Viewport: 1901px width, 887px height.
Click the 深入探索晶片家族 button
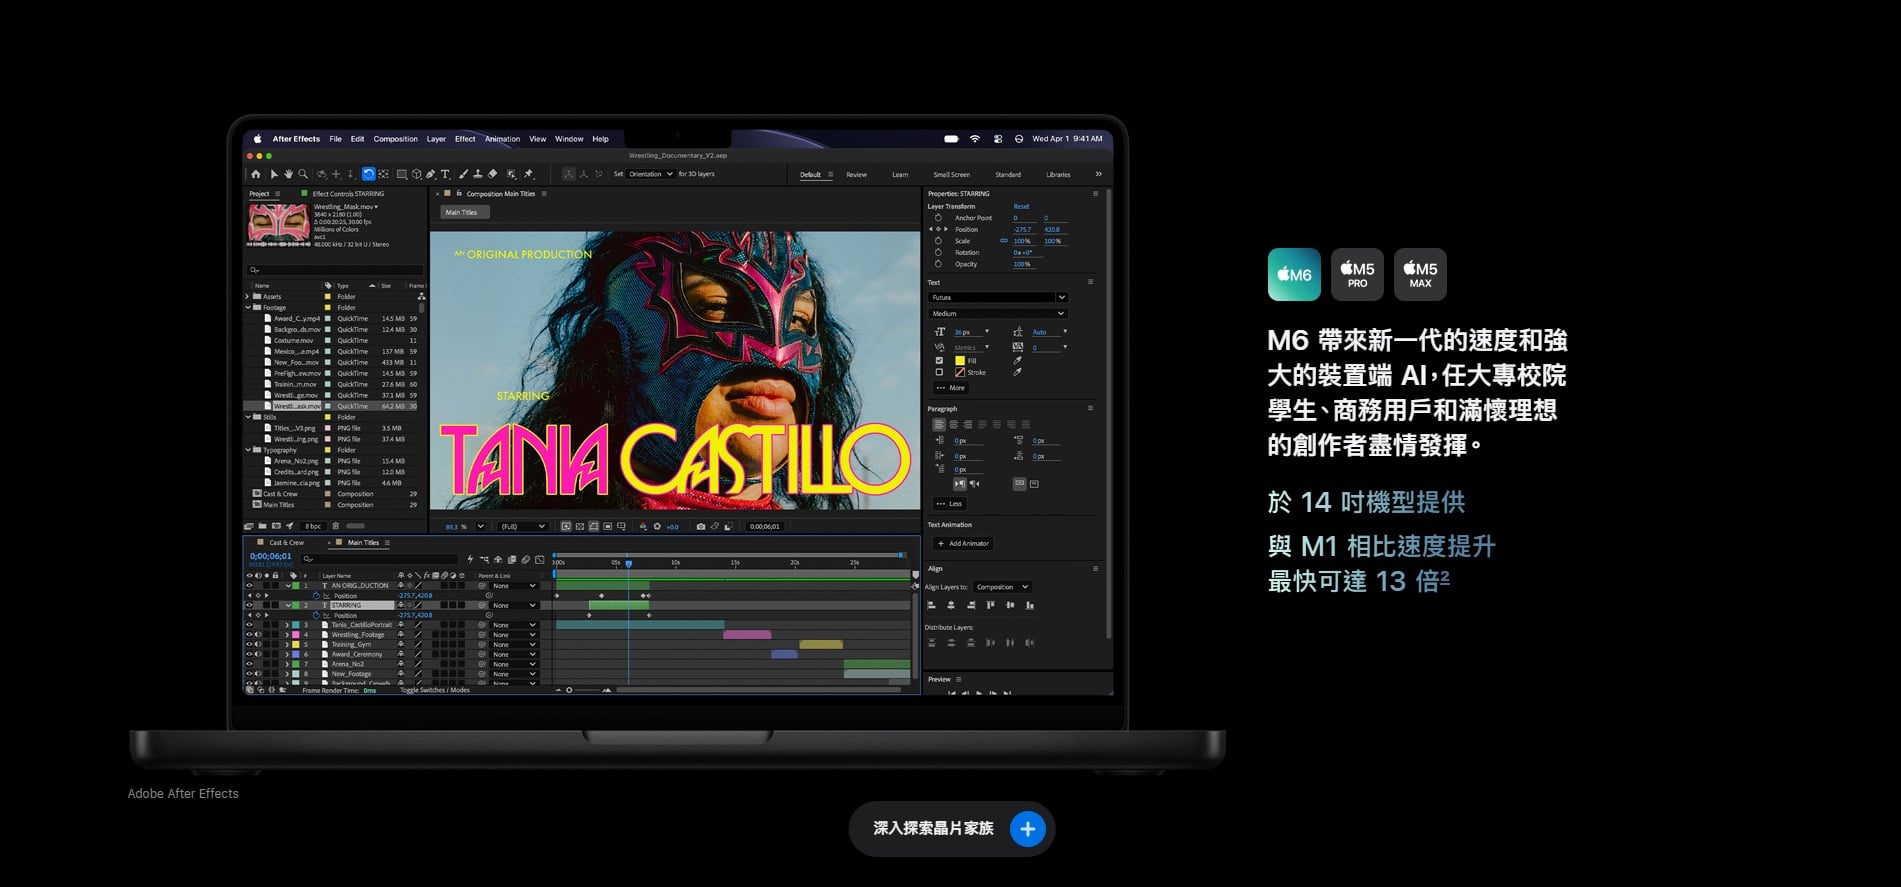(952, 829)
